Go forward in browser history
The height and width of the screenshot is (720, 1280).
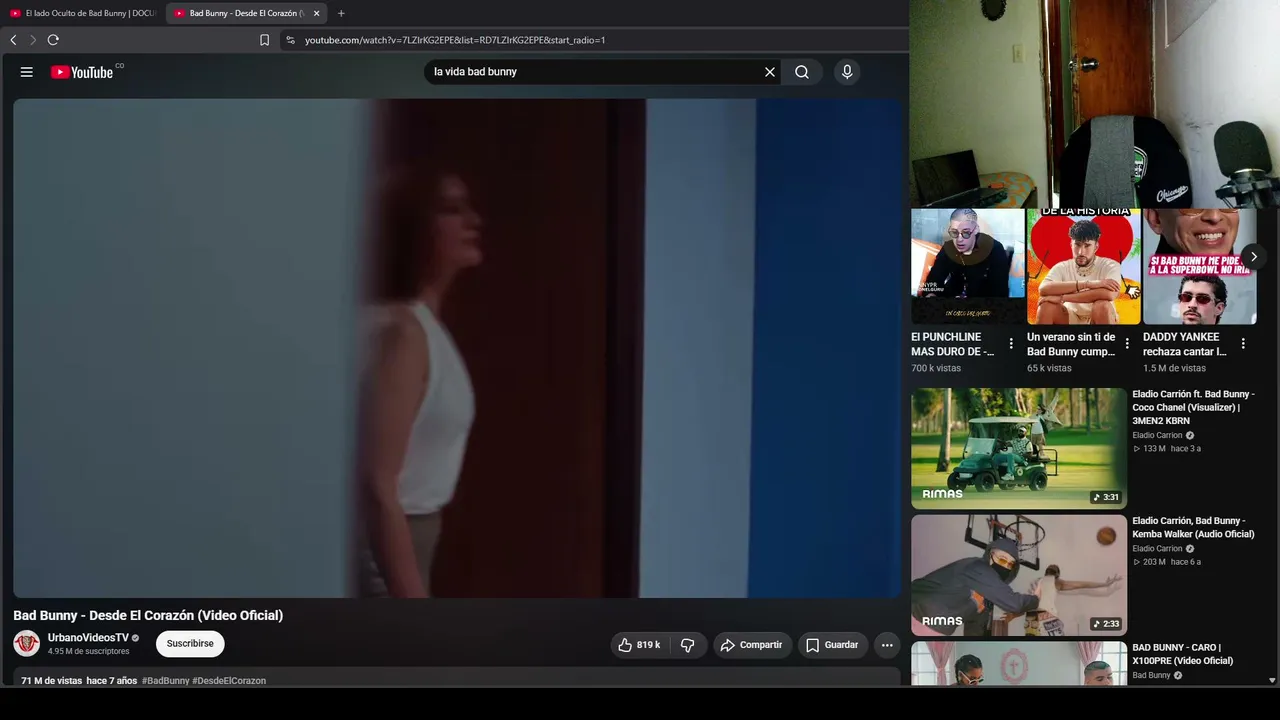coord(33,40)
